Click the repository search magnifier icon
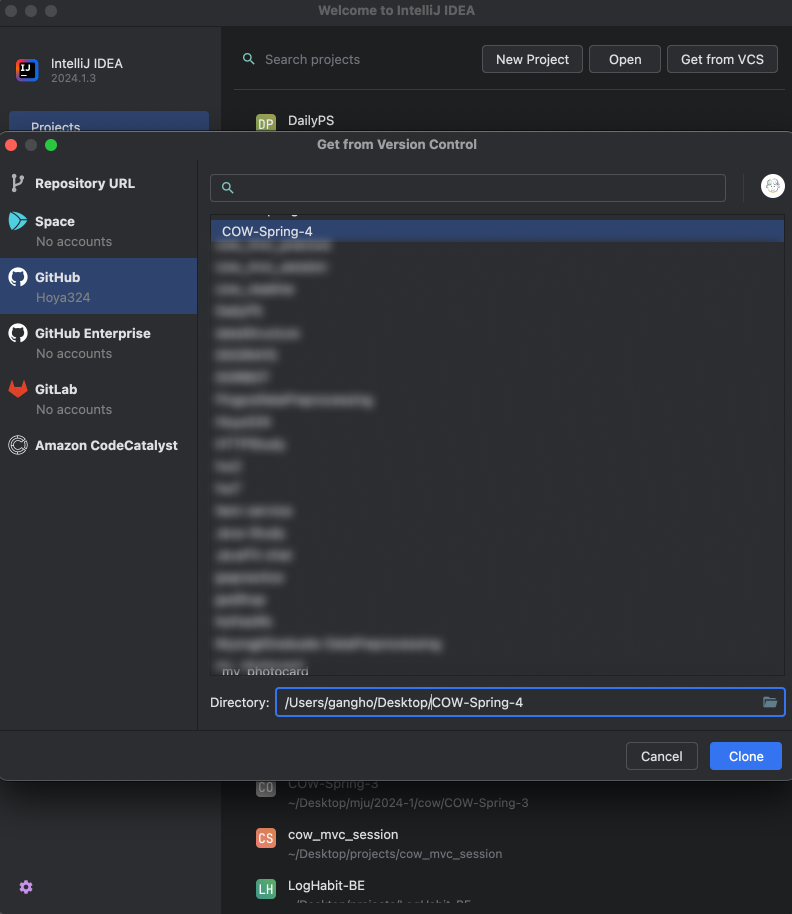792x914 pixels. [x=228, y=188]
